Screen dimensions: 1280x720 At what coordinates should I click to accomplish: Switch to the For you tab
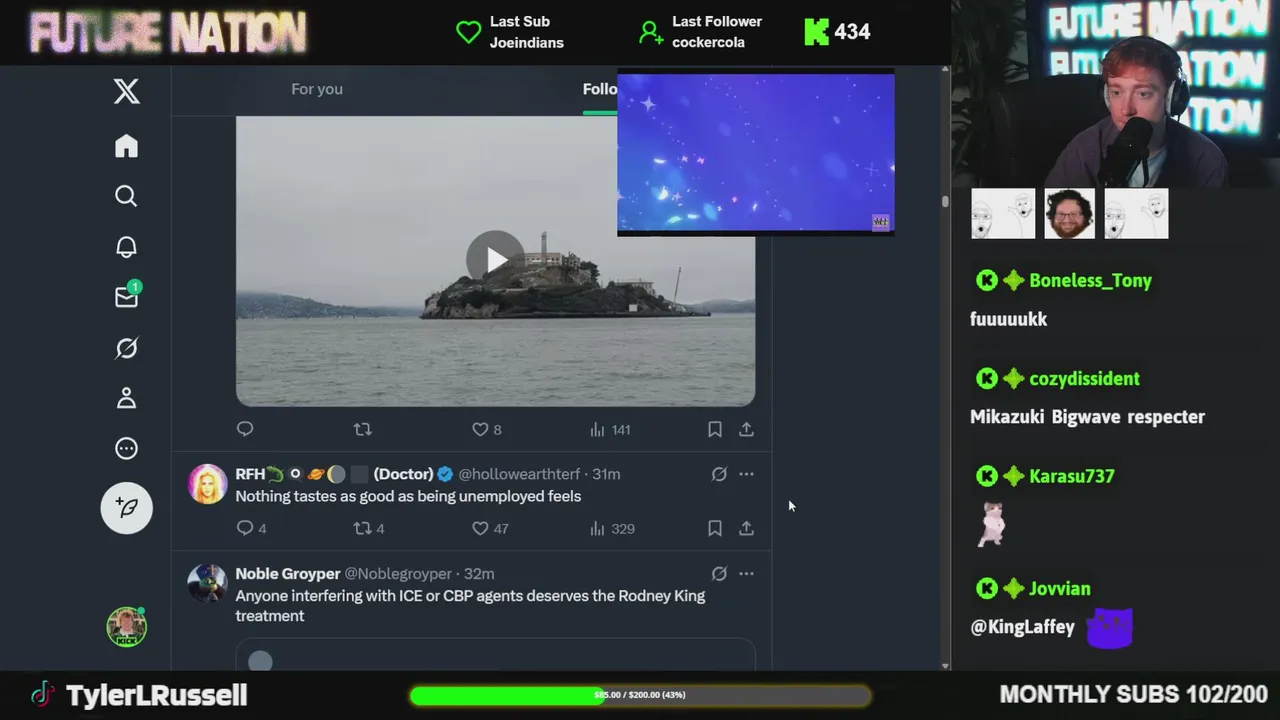tap(317, 89)
